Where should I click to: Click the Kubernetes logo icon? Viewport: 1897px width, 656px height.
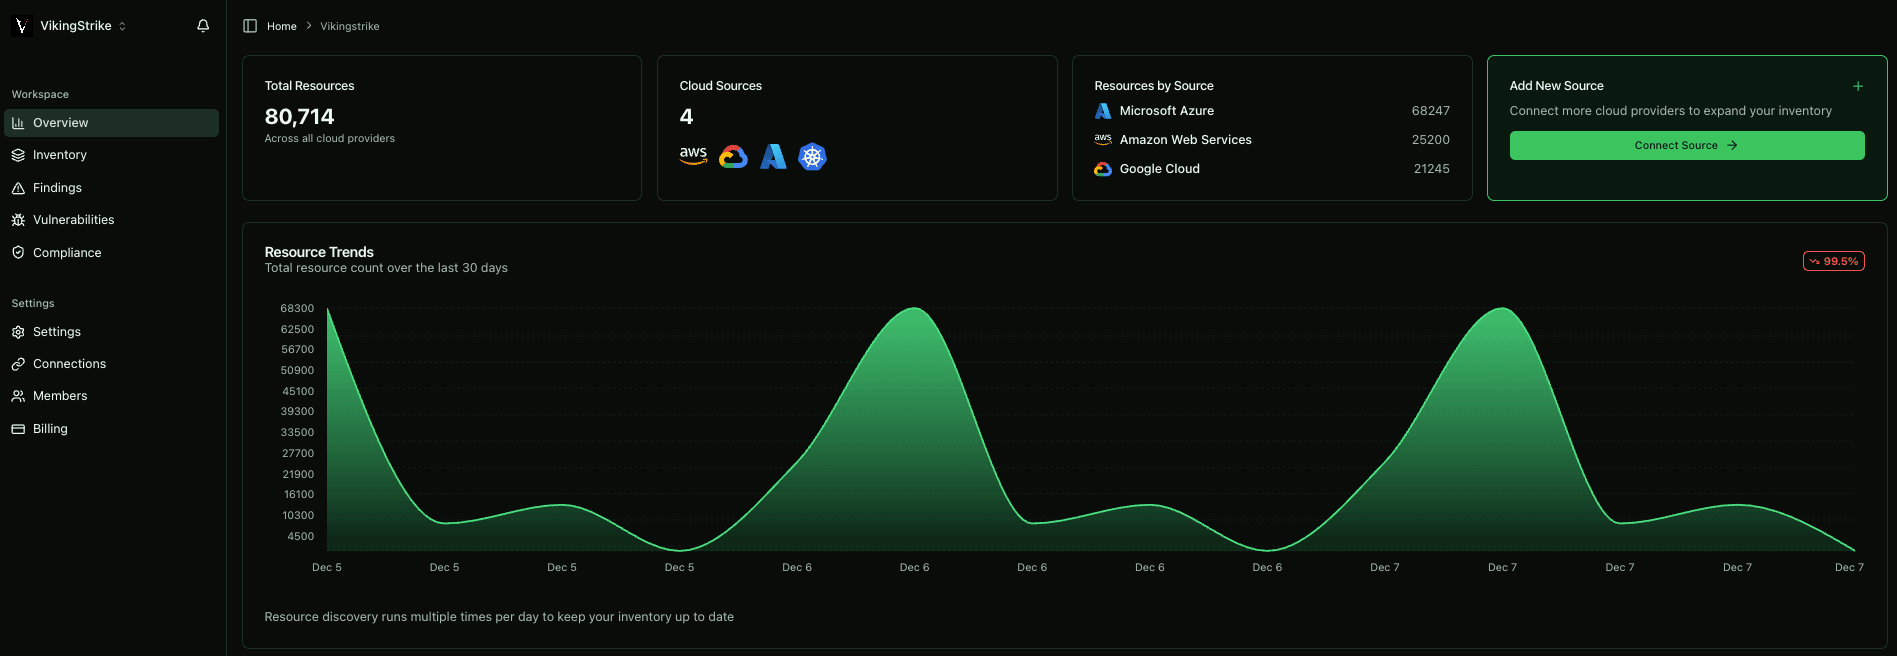(812, 157)
